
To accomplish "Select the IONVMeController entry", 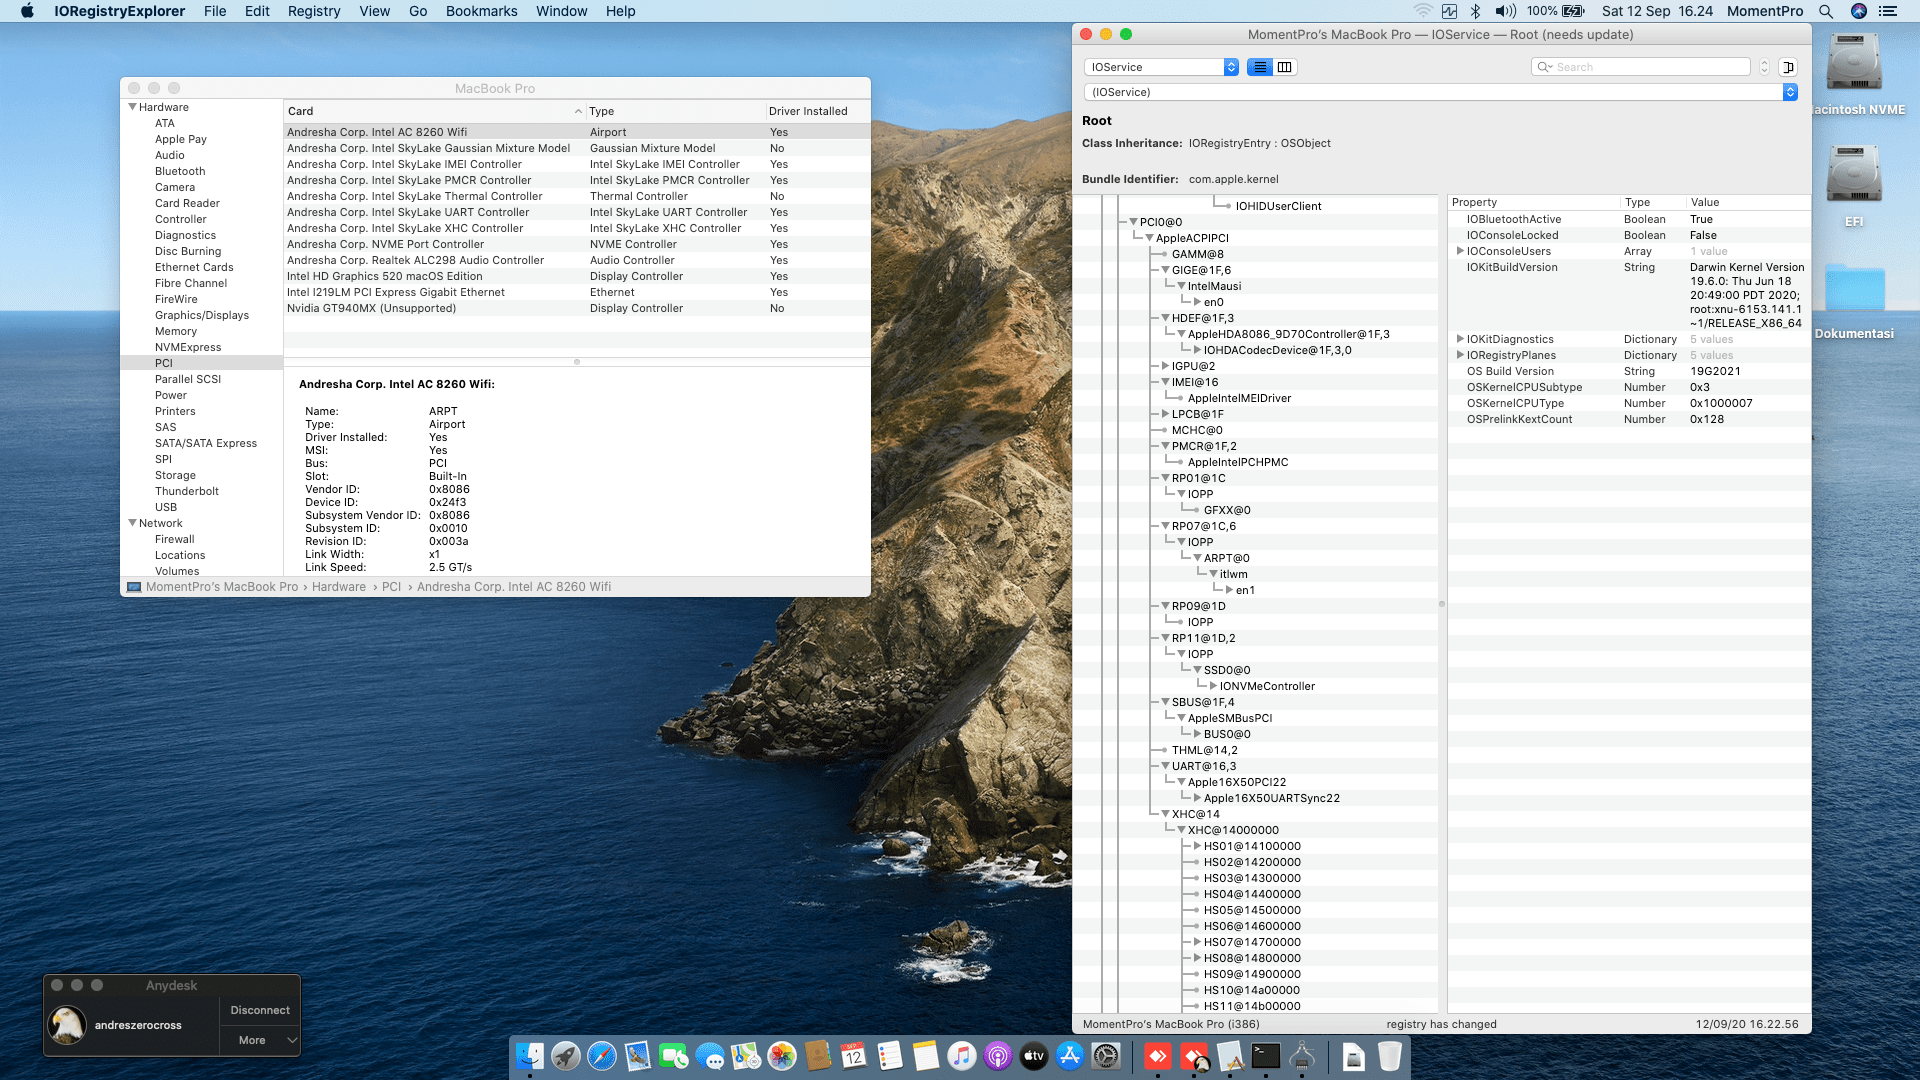I will 1267,686.
